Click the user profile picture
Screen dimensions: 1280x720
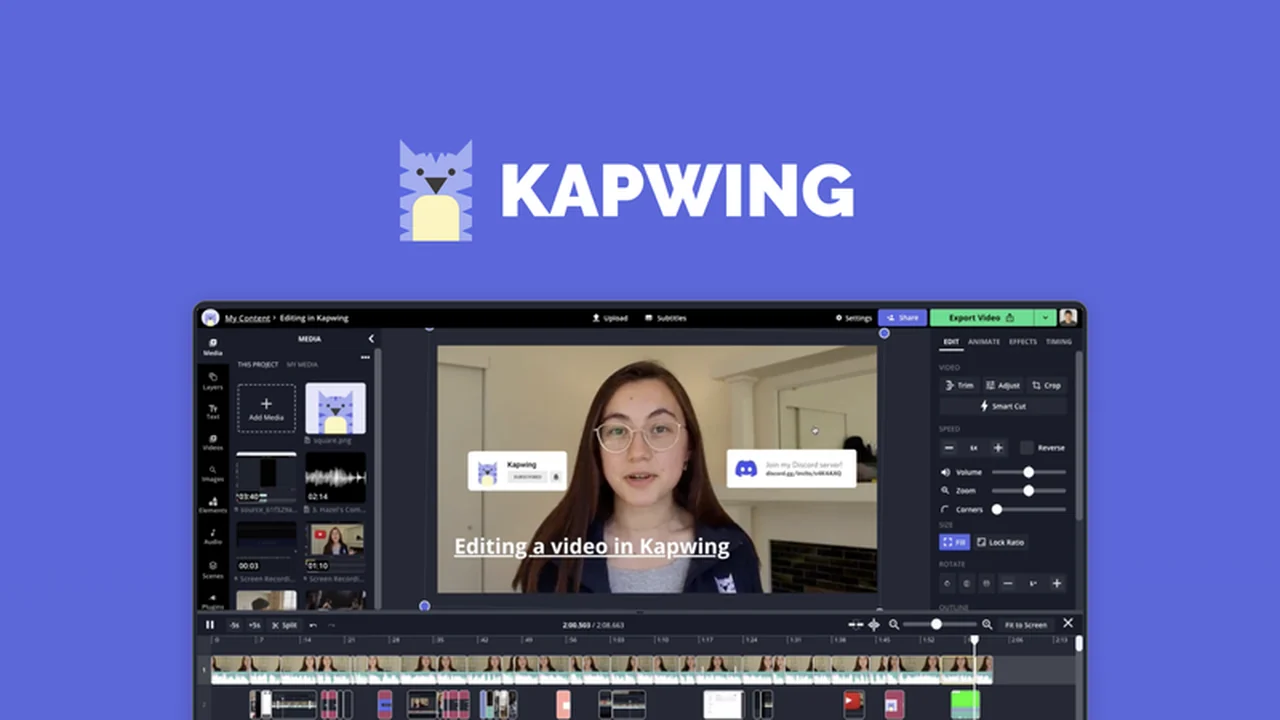1068,318
